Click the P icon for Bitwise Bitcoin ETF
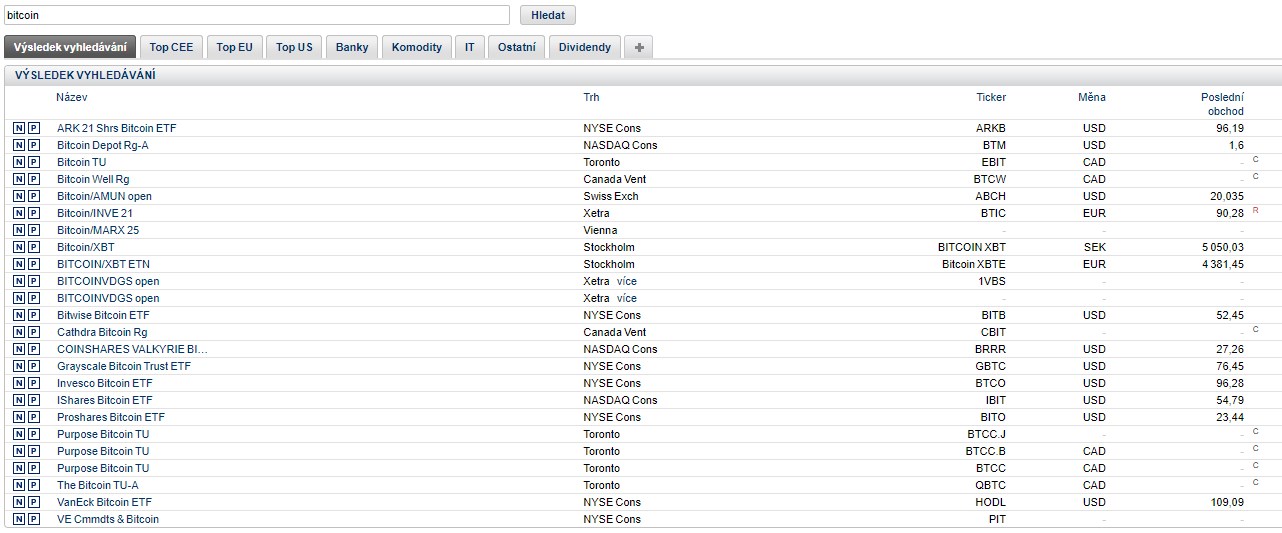The width and height of the screenshot is (1282, 533). (x=33, y=315)
